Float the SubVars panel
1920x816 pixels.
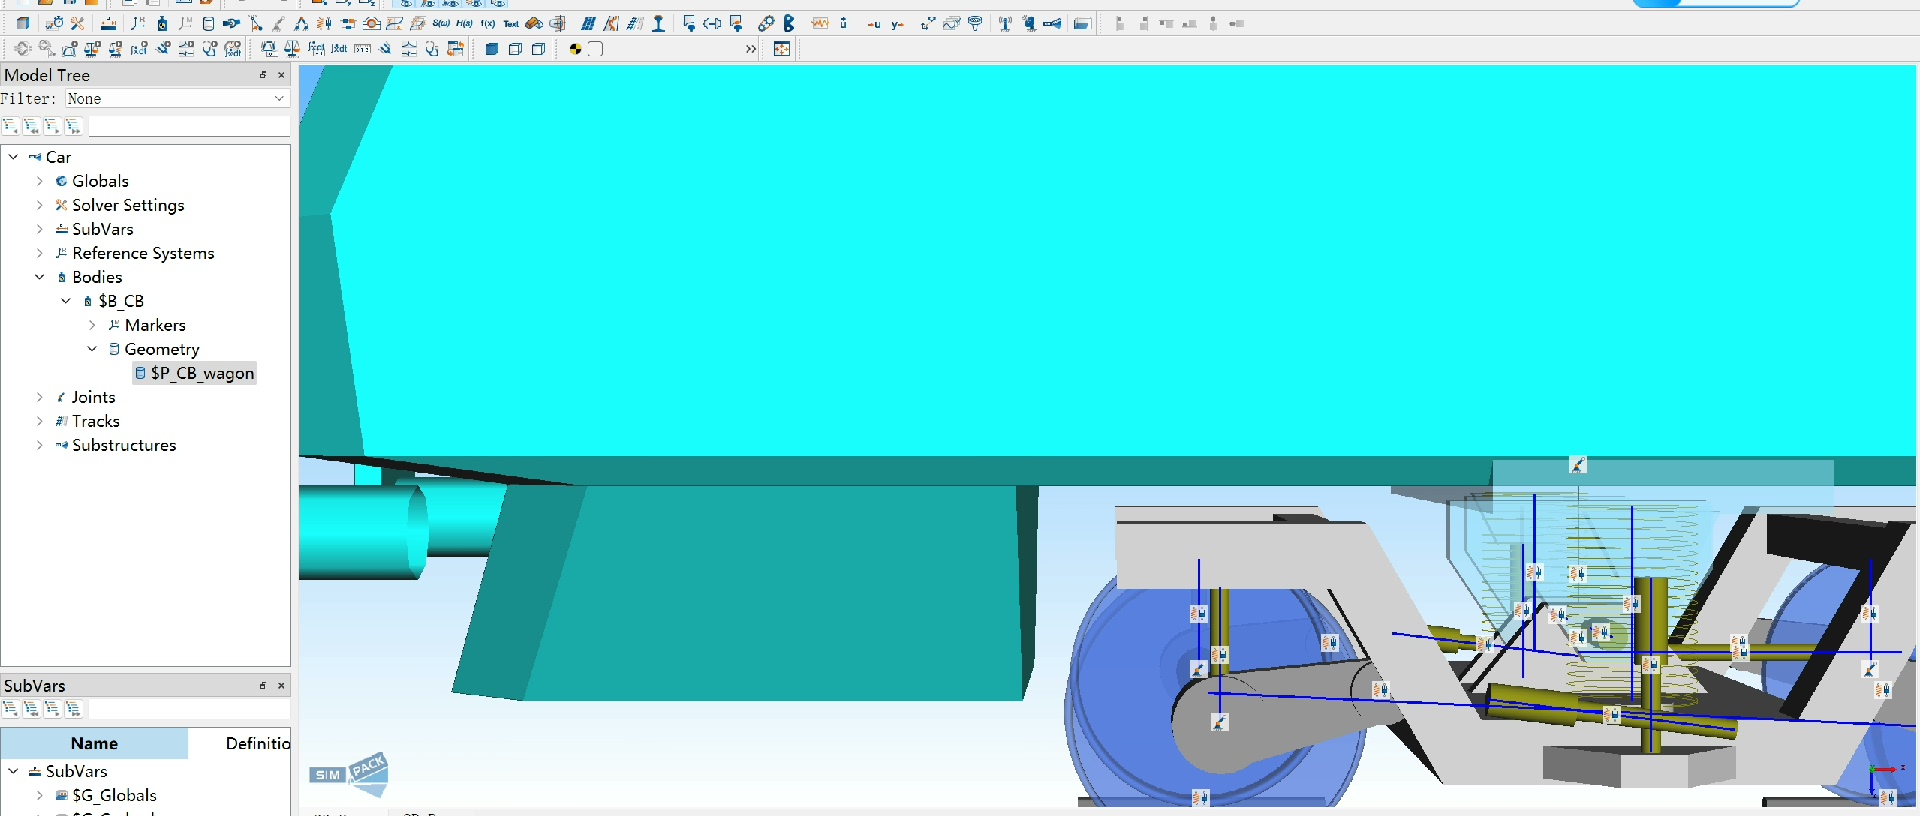263,686
